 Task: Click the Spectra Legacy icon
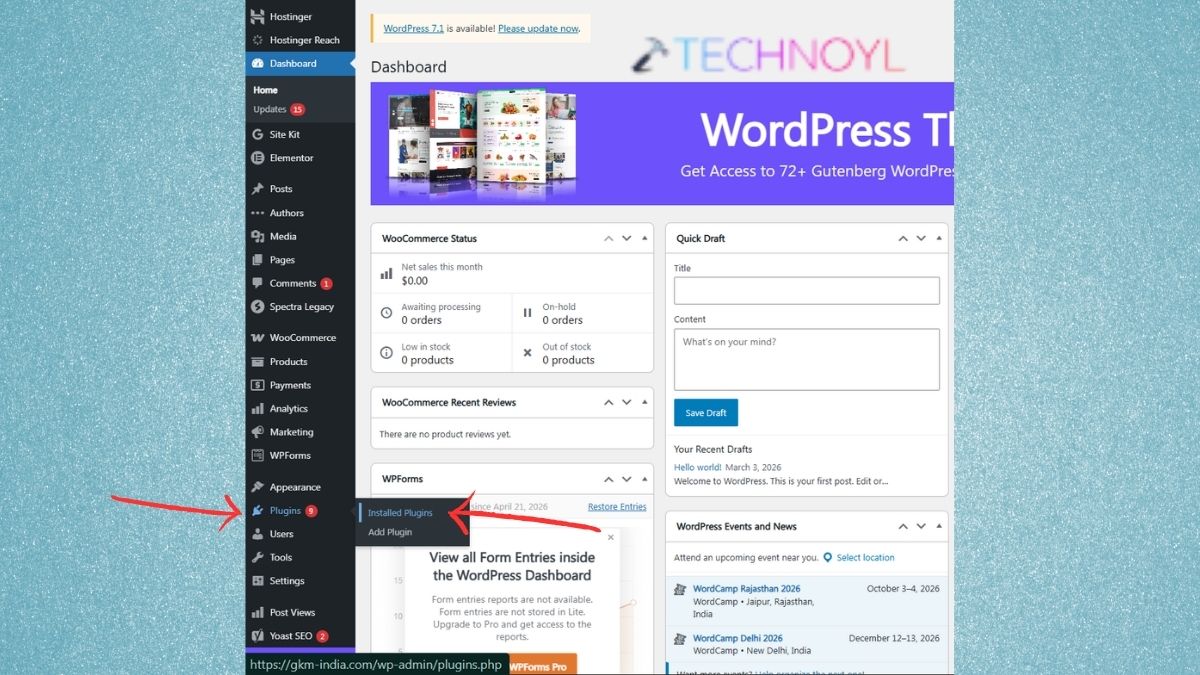pyautogui.click(x=258, y=307)
